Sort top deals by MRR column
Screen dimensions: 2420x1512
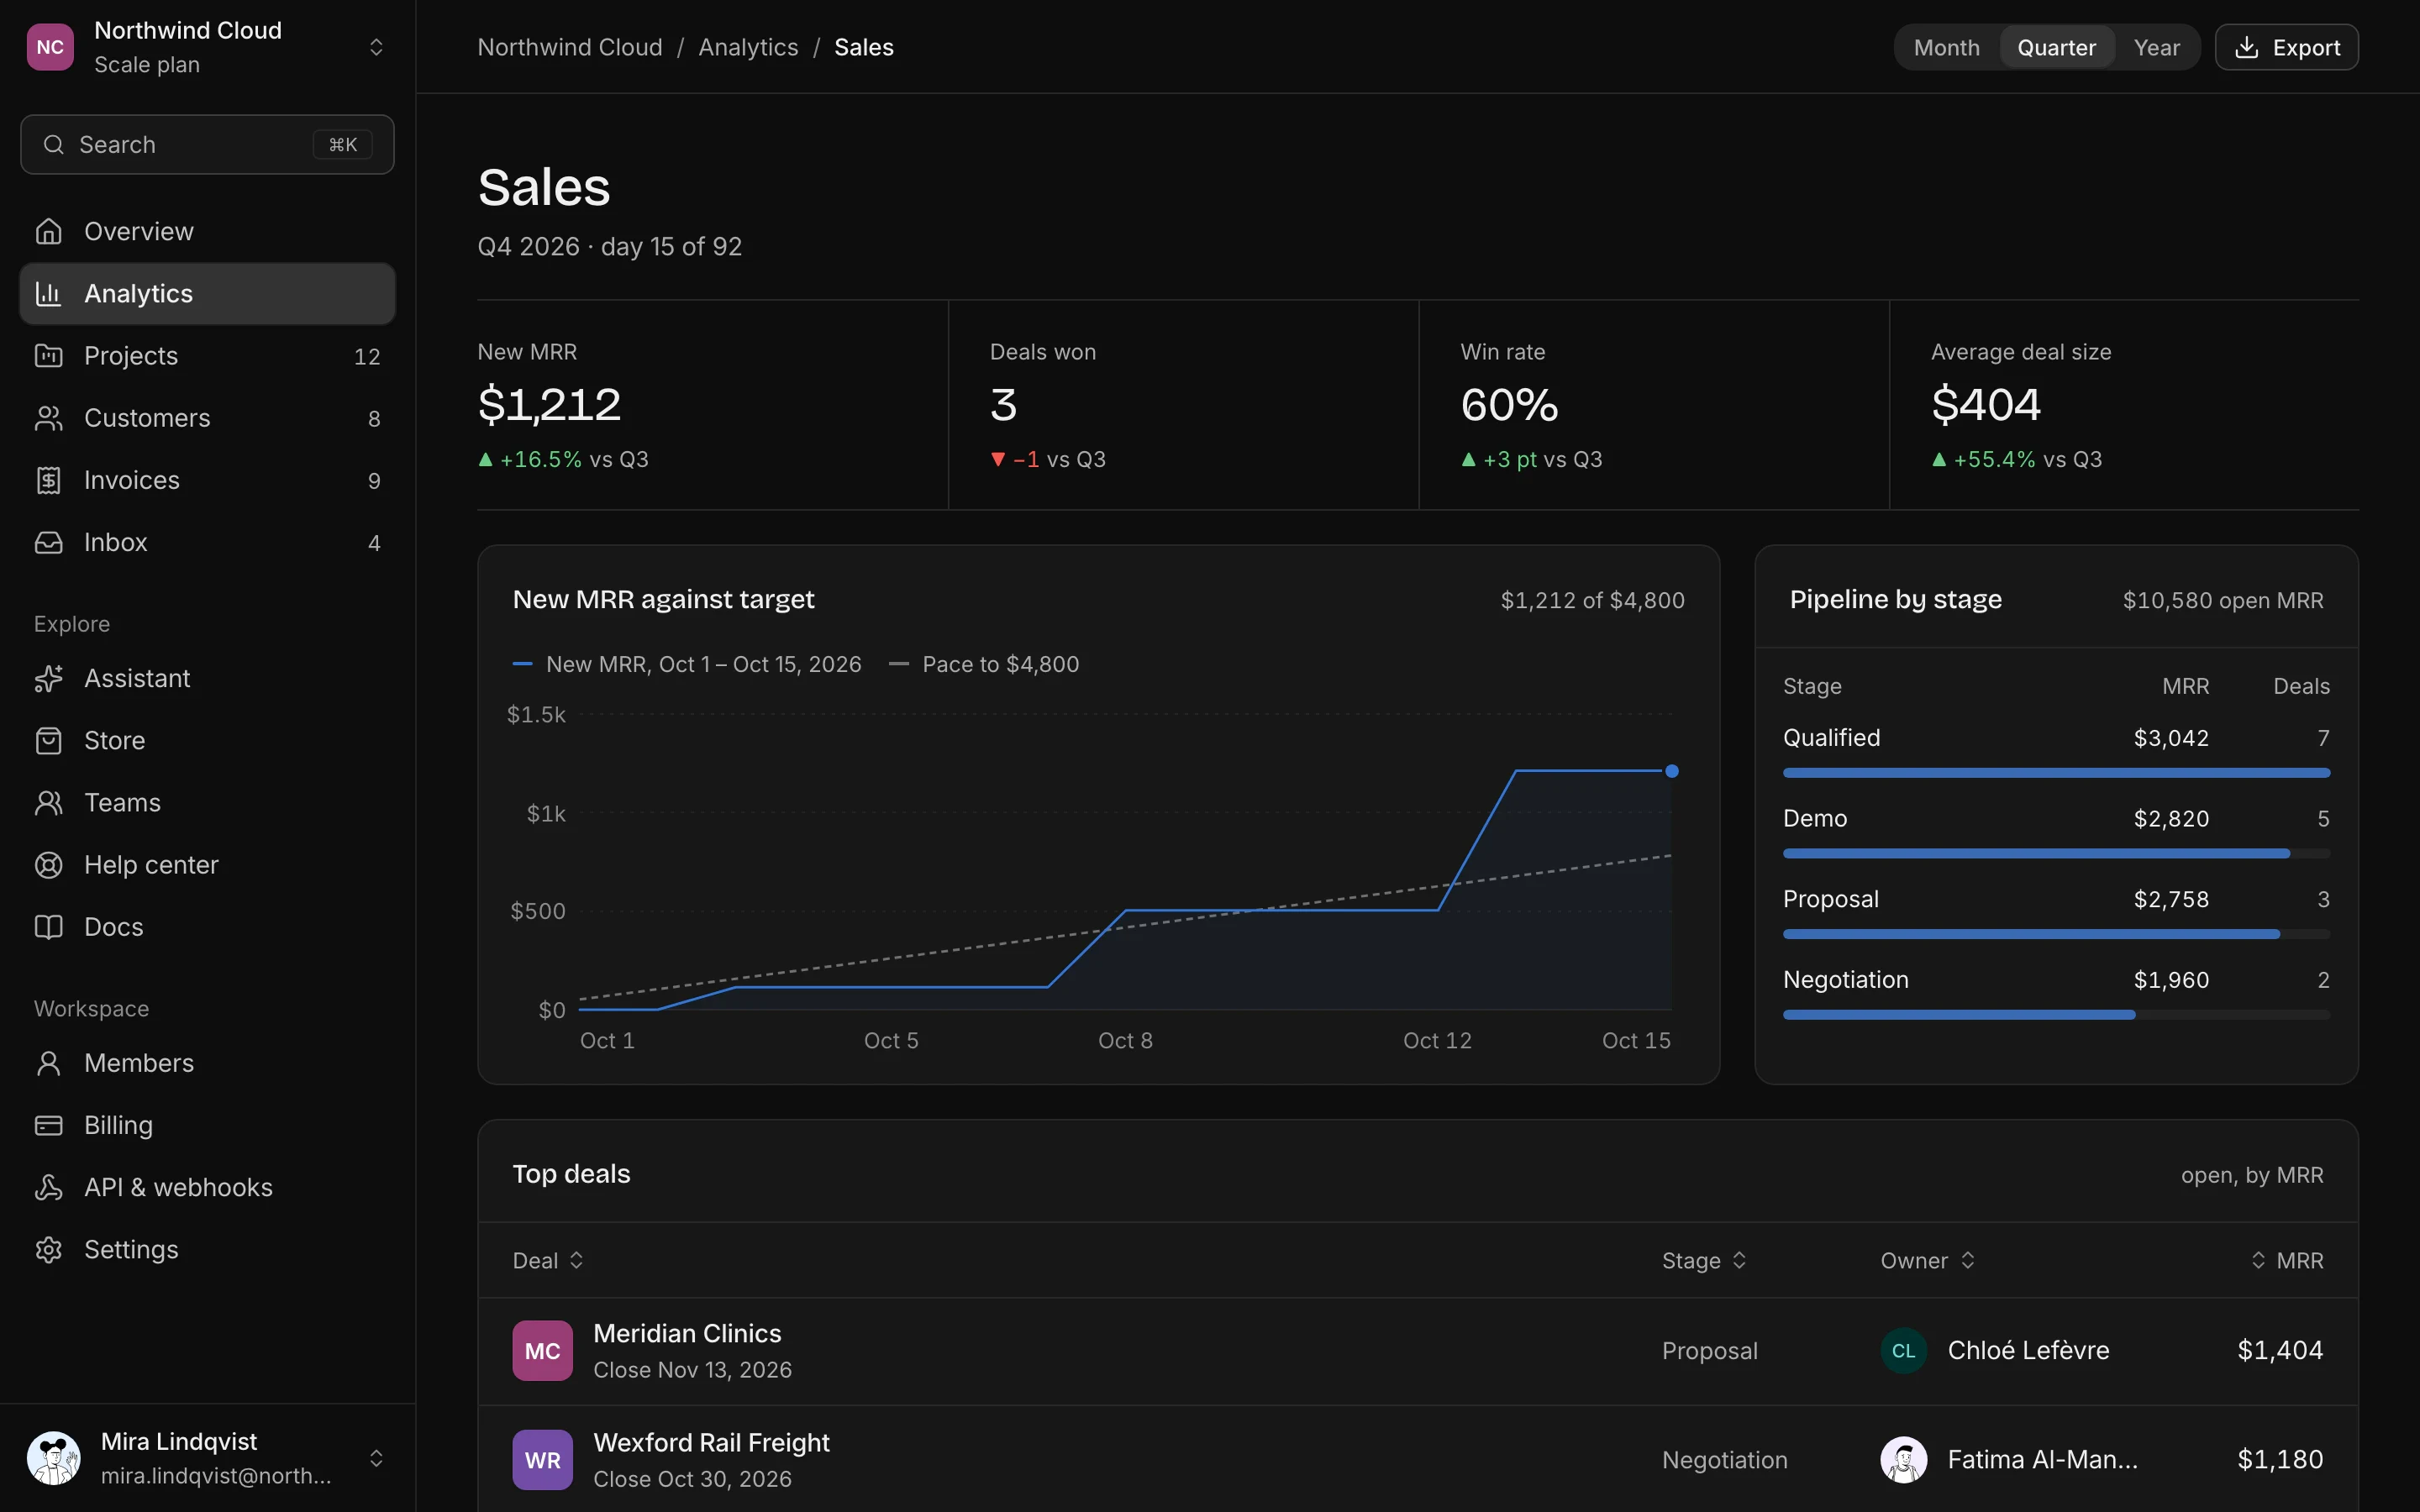click(2286, 1260)
